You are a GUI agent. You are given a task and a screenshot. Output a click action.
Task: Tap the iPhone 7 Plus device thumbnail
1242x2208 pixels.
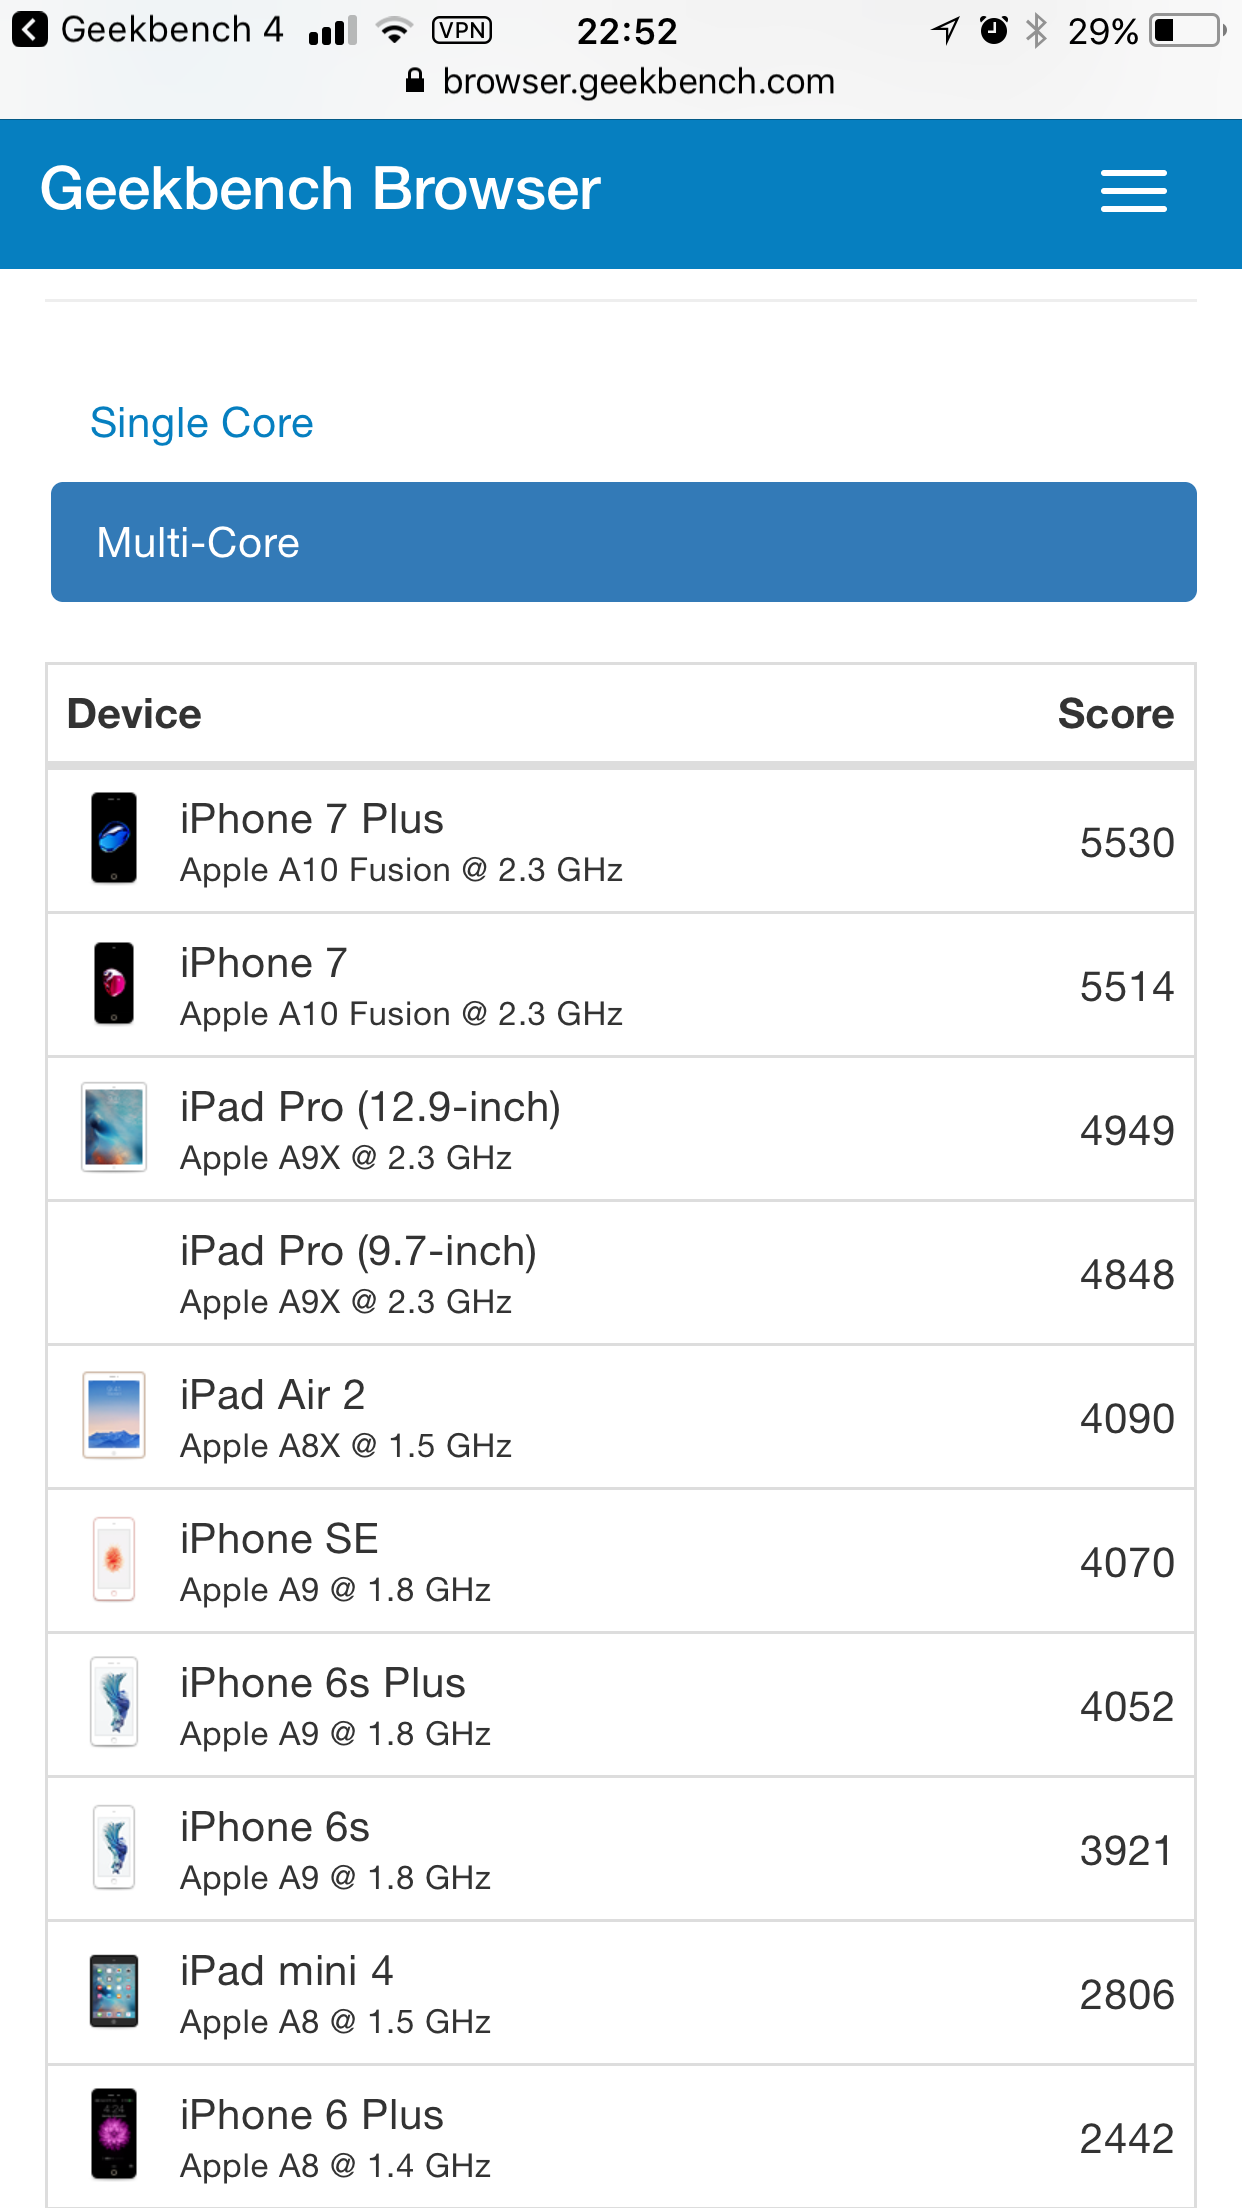tap(114, 838)
